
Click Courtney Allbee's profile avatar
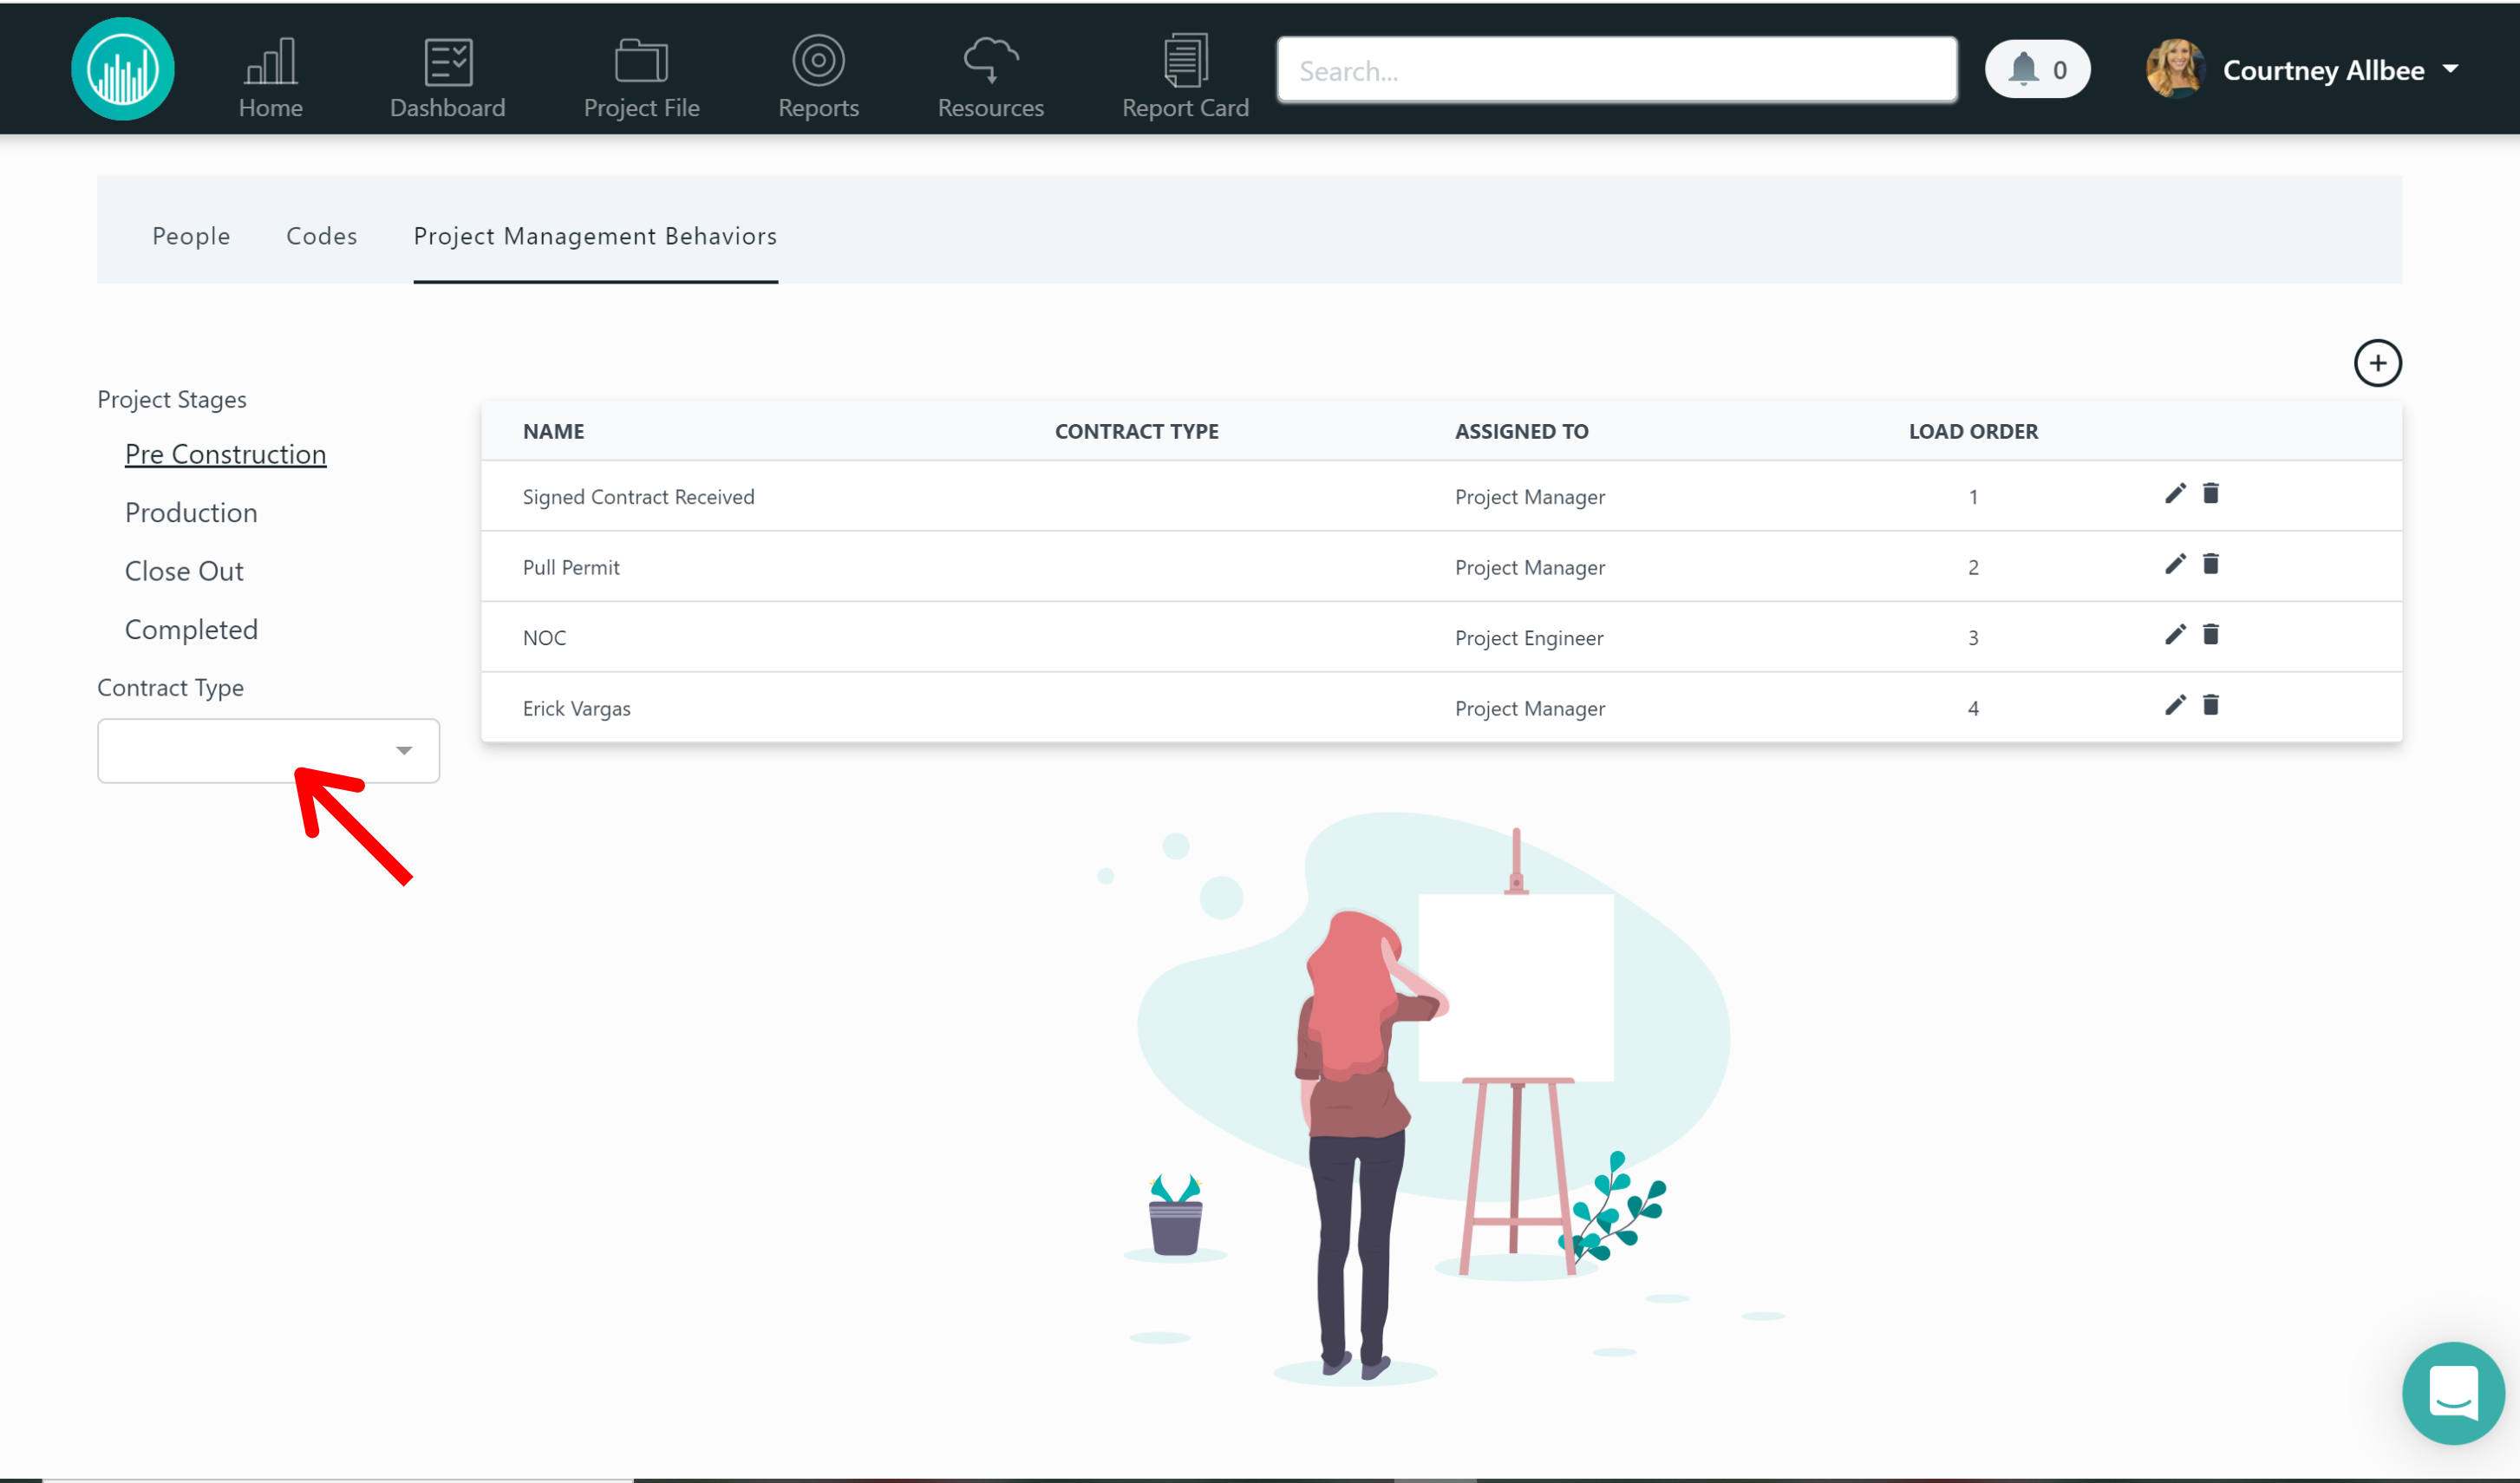tap(2174, 69)
